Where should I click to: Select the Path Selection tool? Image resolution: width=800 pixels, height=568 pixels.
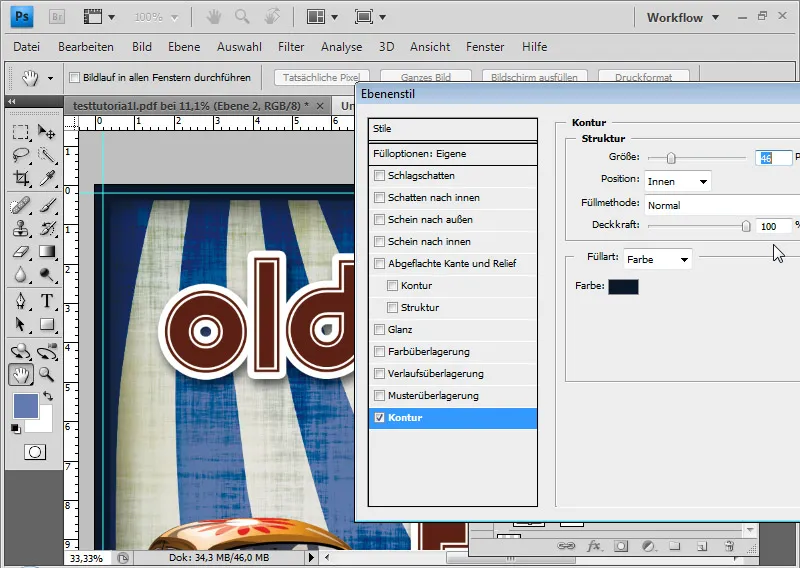pyautogui.click(x=21, y=325)
